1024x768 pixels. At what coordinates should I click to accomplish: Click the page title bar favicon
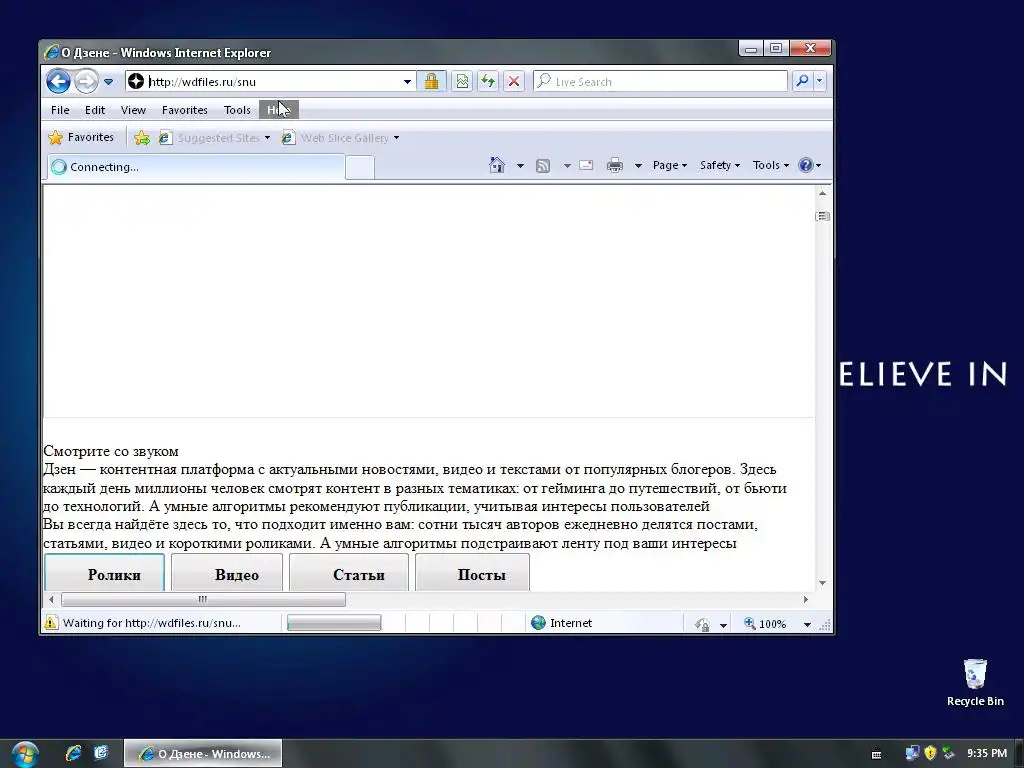(51, 52)
